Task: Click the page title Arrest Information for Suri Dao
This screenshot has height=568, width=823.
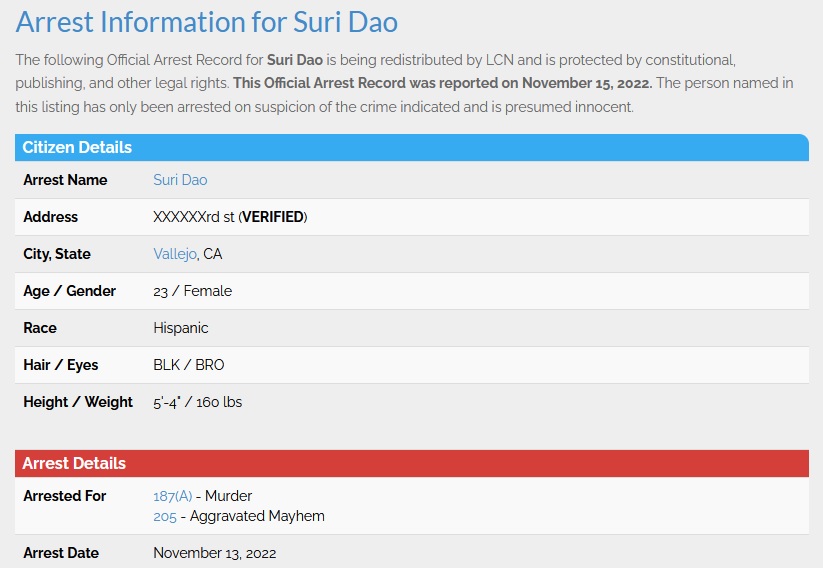Action: click(x=207, y=23)
